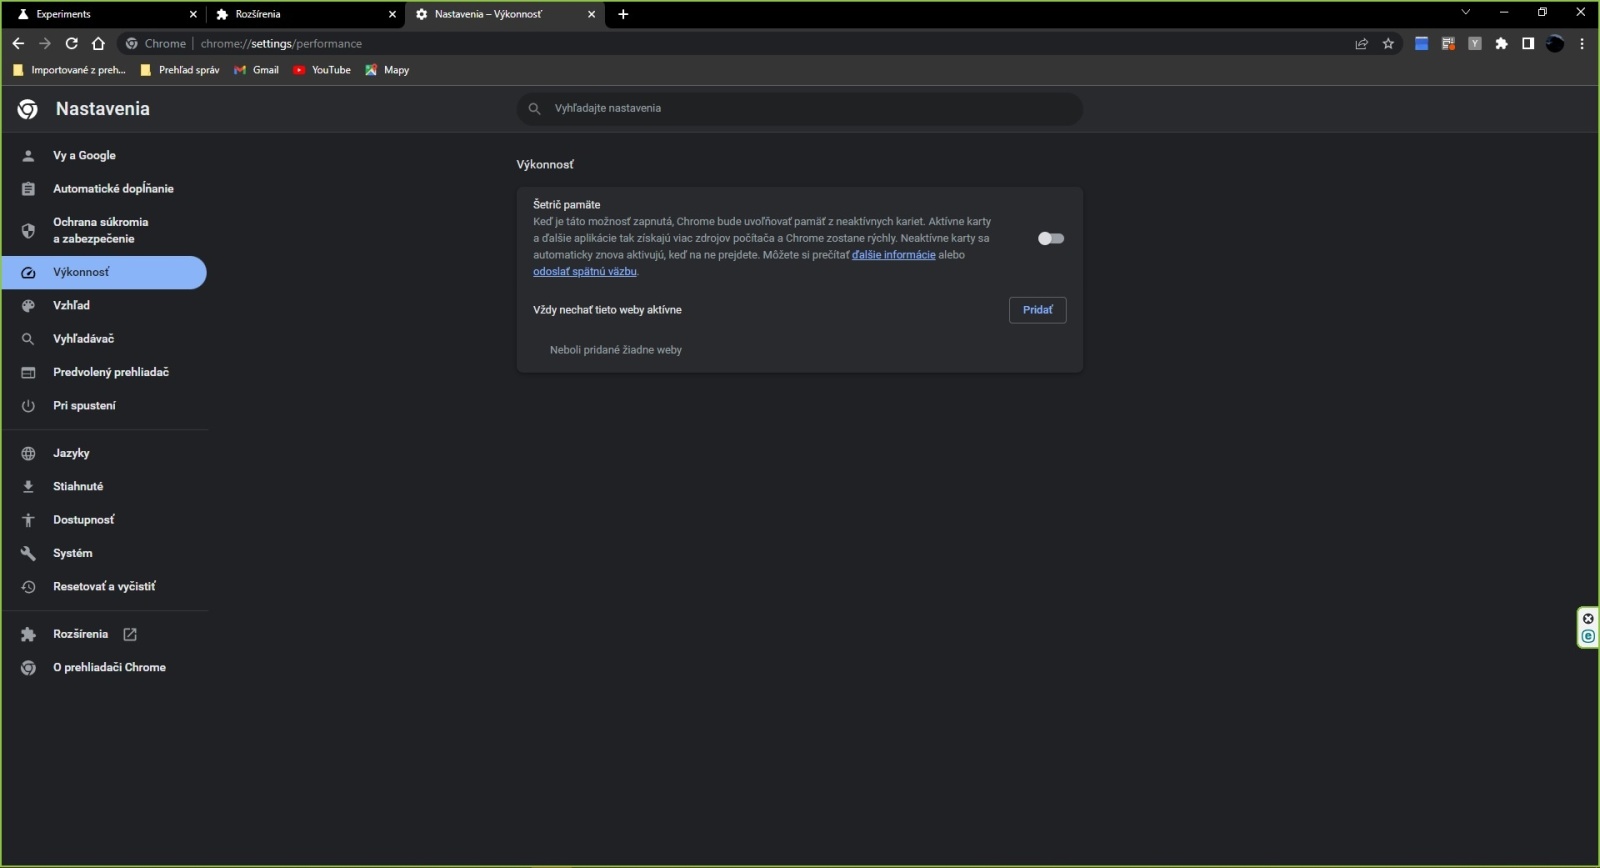The width and height of the screenshot is (1600, 868).
Task: Toggle the Šetrič pamäte switch
Action: tap(1050, 238)
